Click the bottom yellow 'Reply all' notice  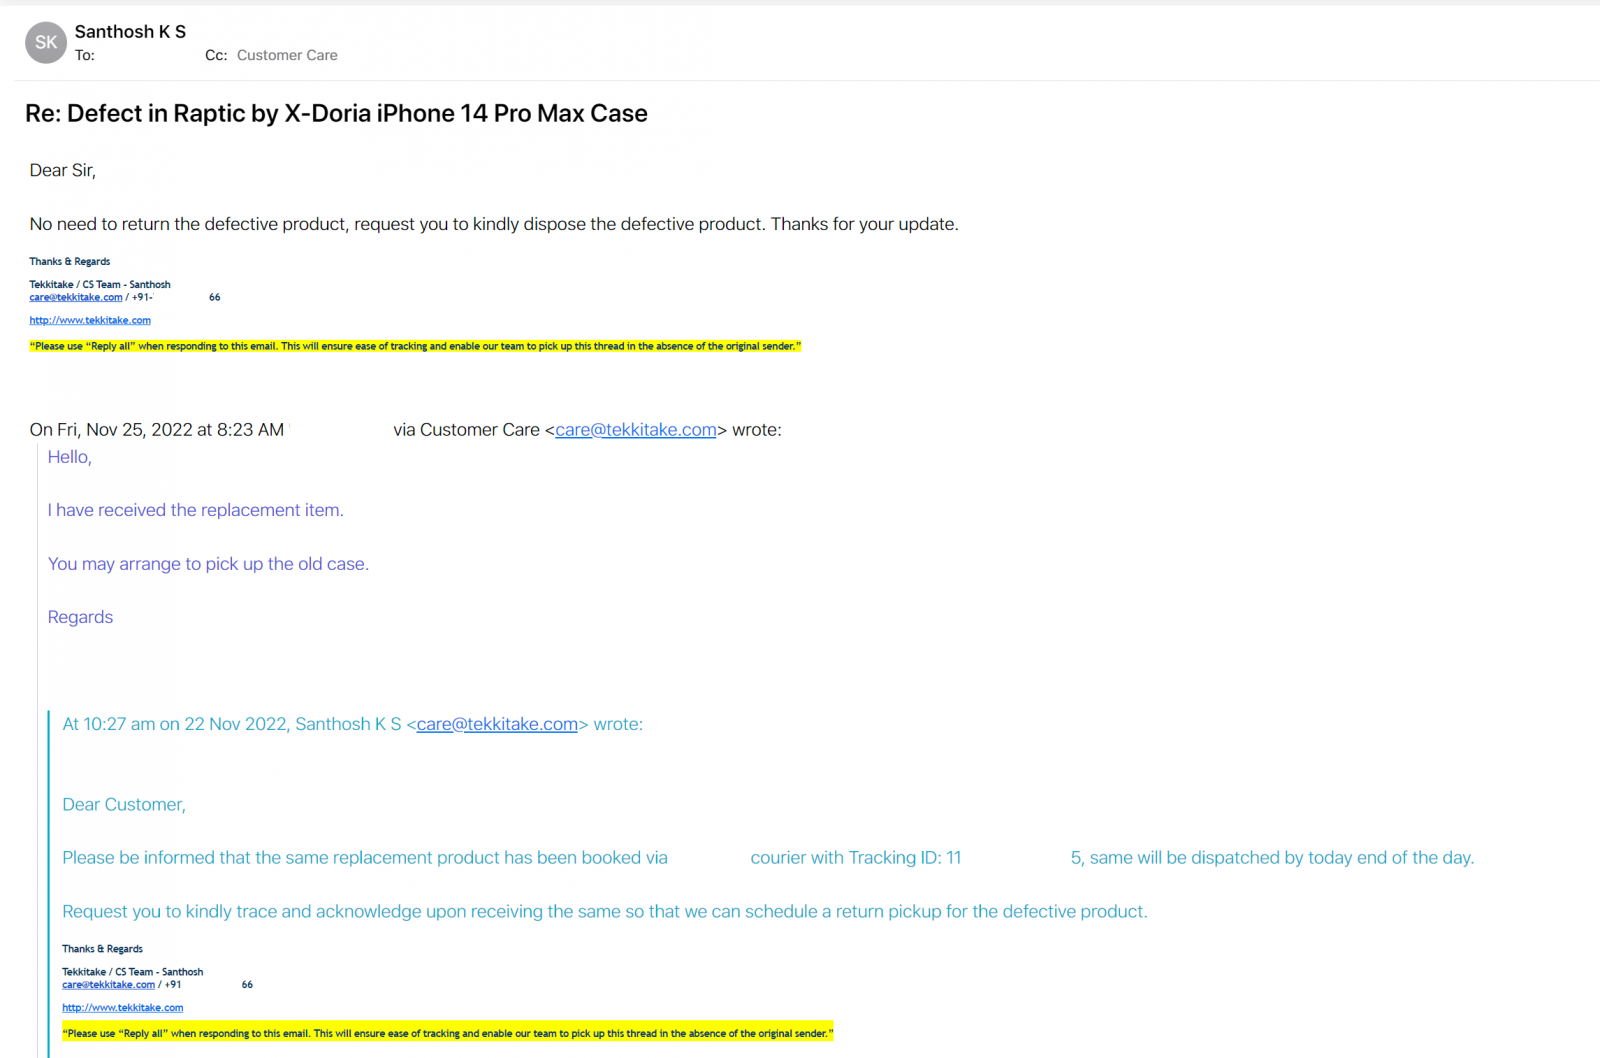[448, 1033]
